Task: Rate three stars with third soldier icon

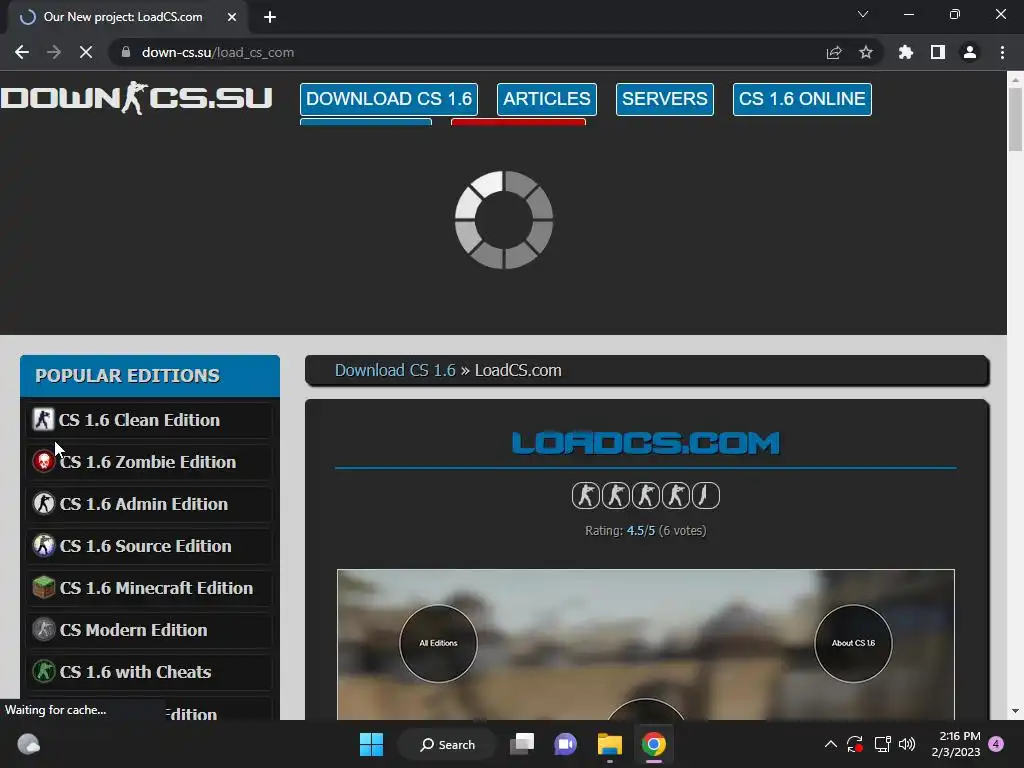Action: [645, 496]
